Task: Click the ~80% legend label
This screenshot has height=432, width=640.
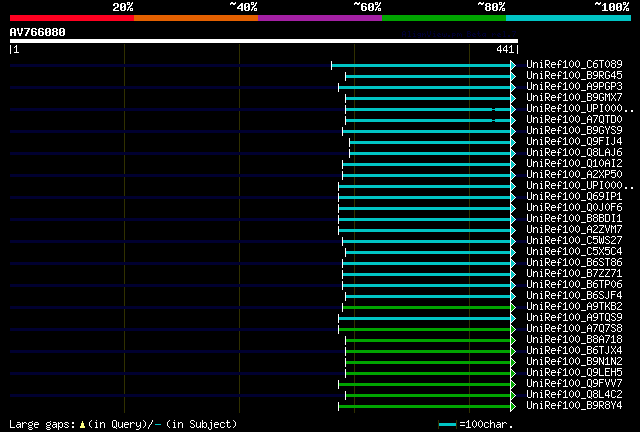Action: [491, 7]
